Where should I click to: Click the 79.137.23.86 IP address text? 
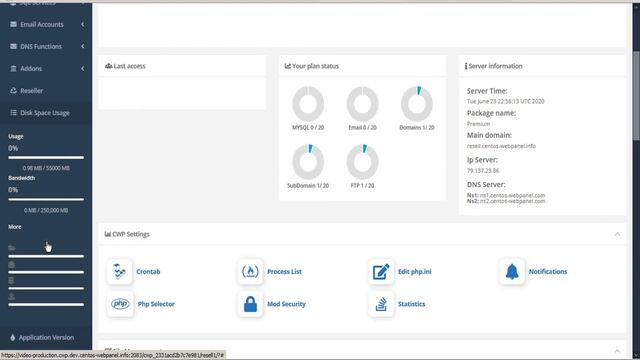pos(483,171)
